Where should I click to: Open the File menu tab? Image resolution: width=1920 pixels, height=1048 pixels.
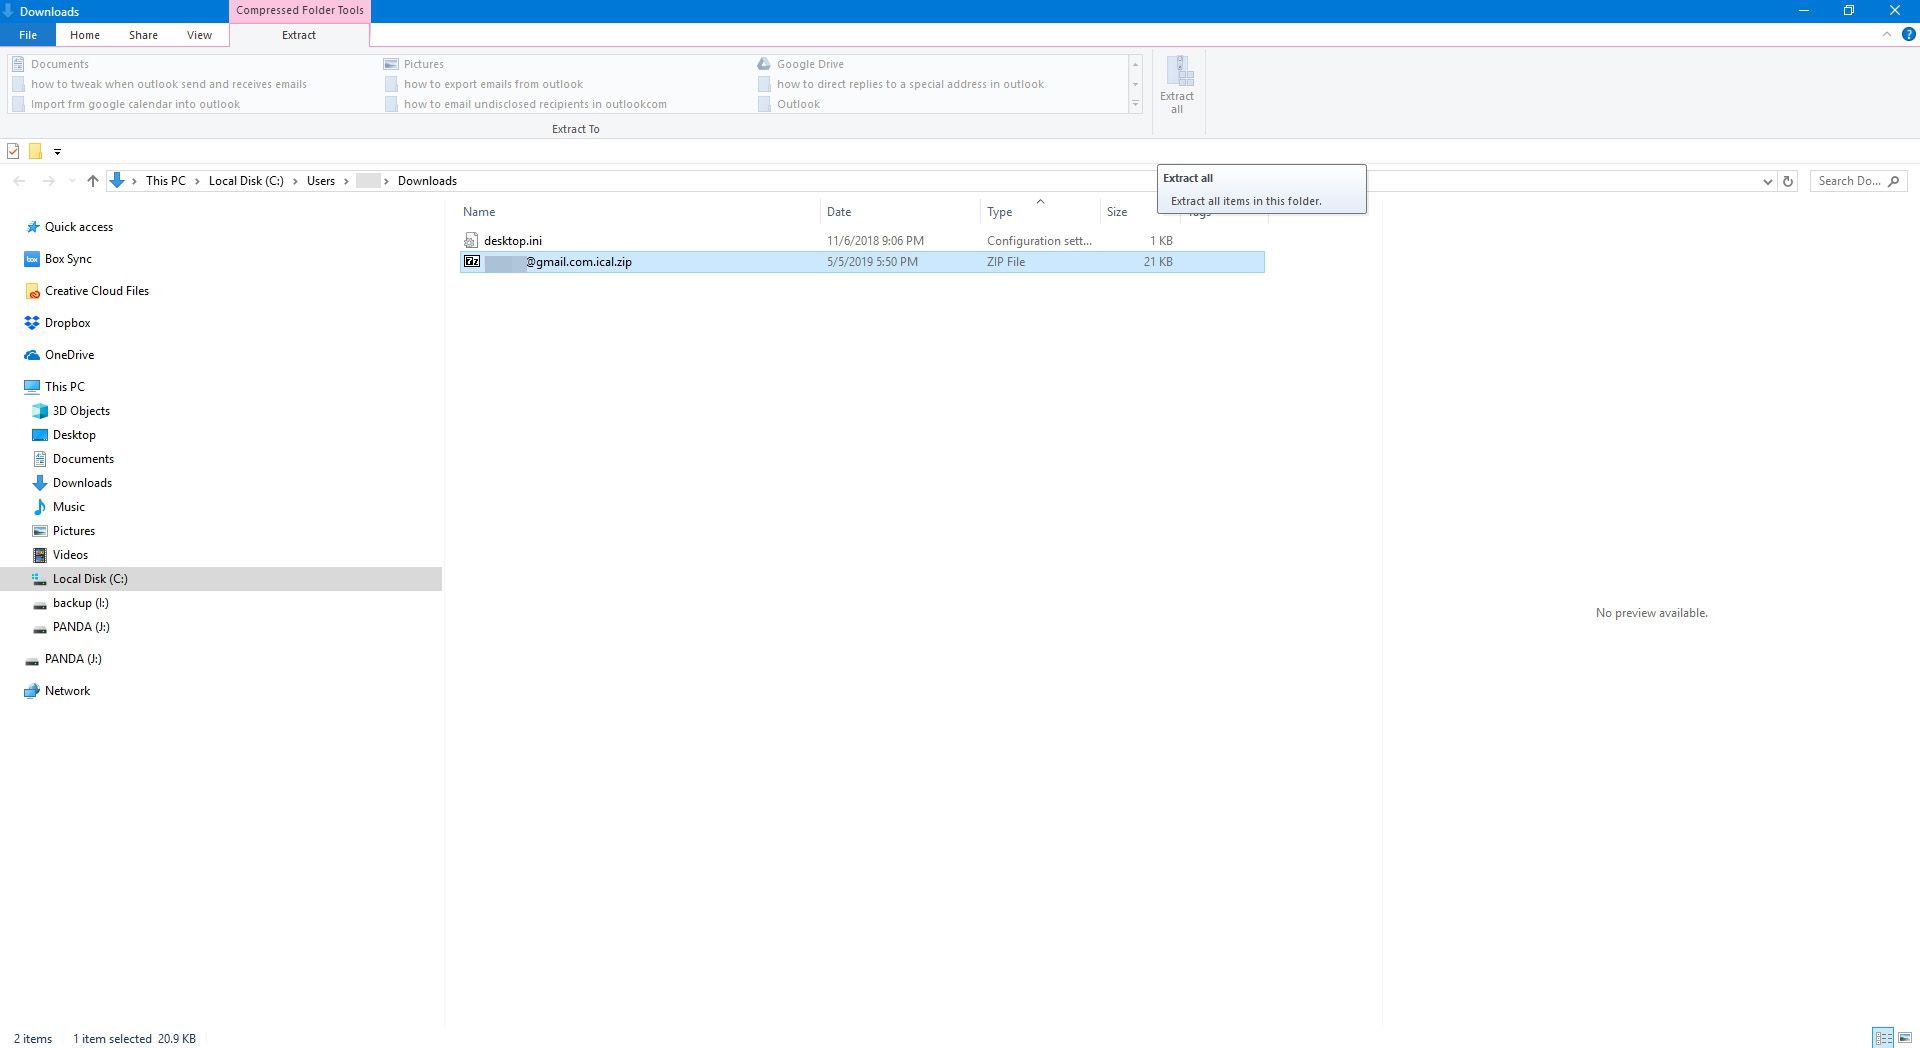tap(28, 35)
